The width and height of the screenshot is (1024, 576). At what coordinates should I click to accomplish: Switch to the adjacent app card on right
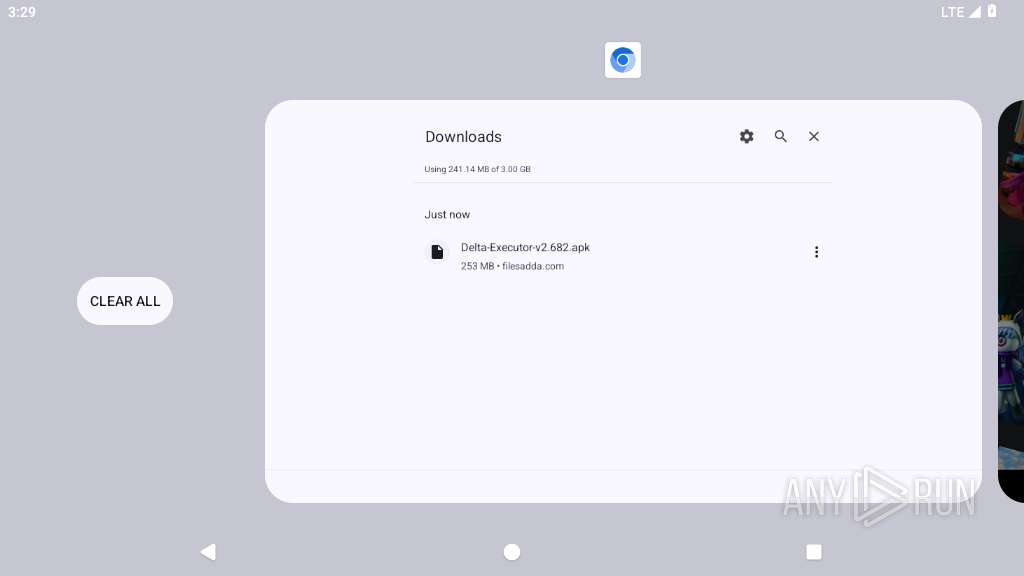pos(1011,301)
